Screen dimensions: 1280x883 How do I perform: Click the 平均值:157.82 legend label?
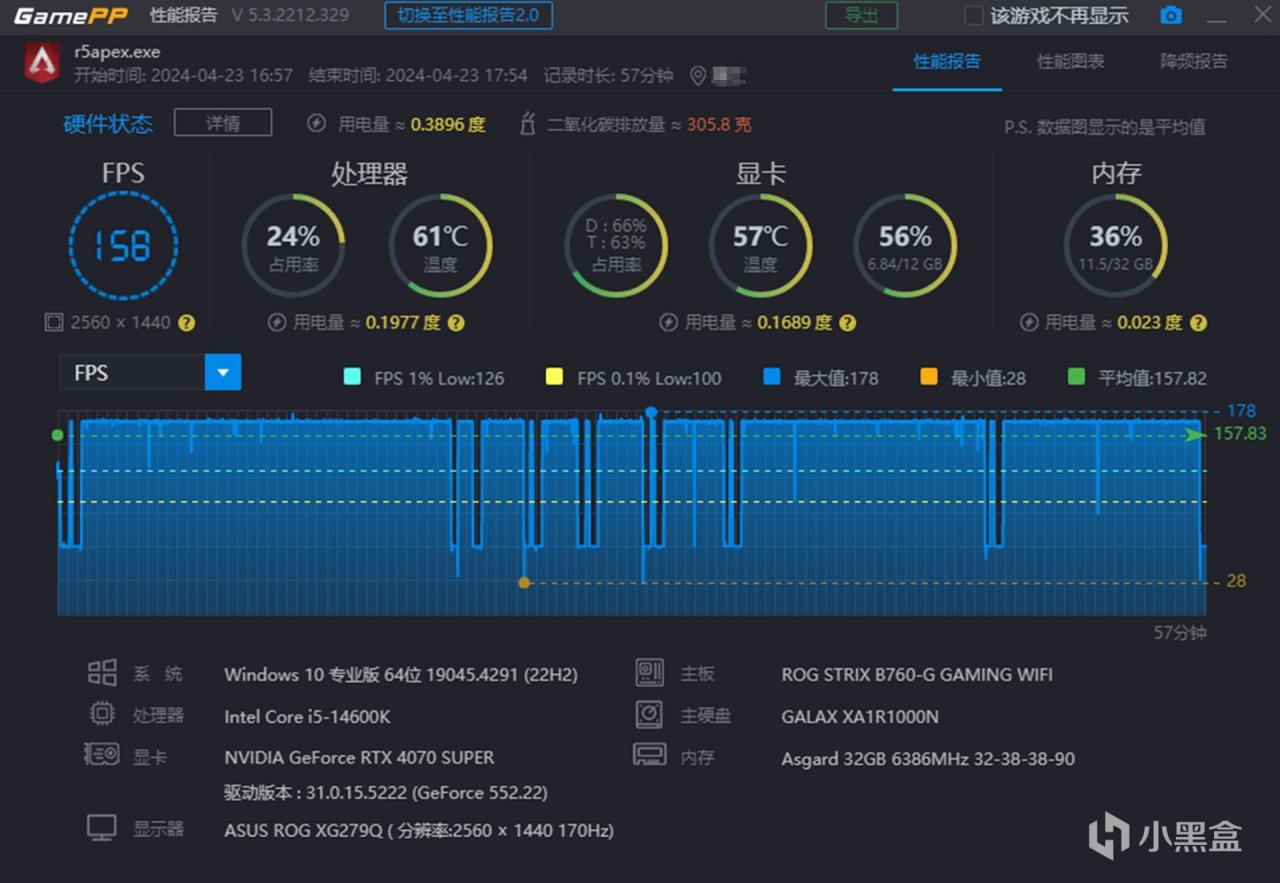1152,378
